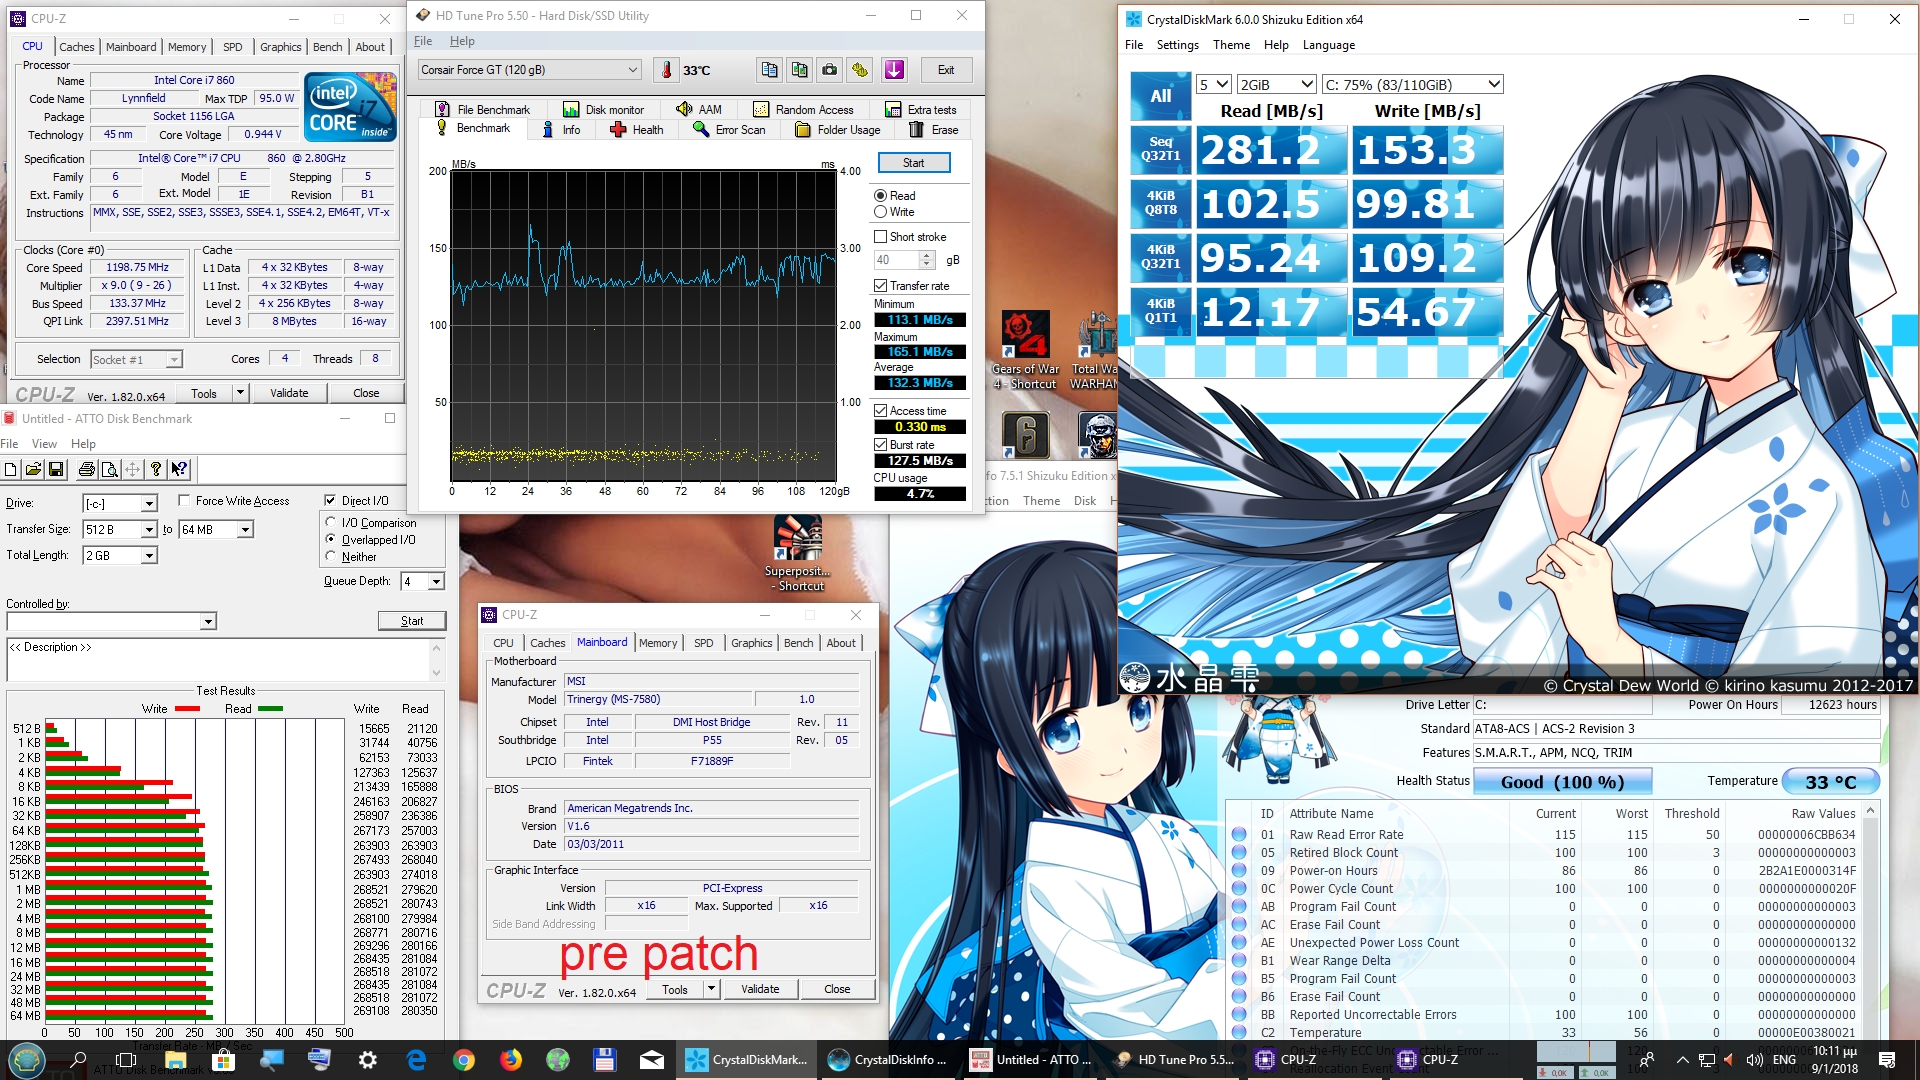Check Force Write Access in ATTO
Viewport: 1920px width, 1080px height.
point(184,500)
